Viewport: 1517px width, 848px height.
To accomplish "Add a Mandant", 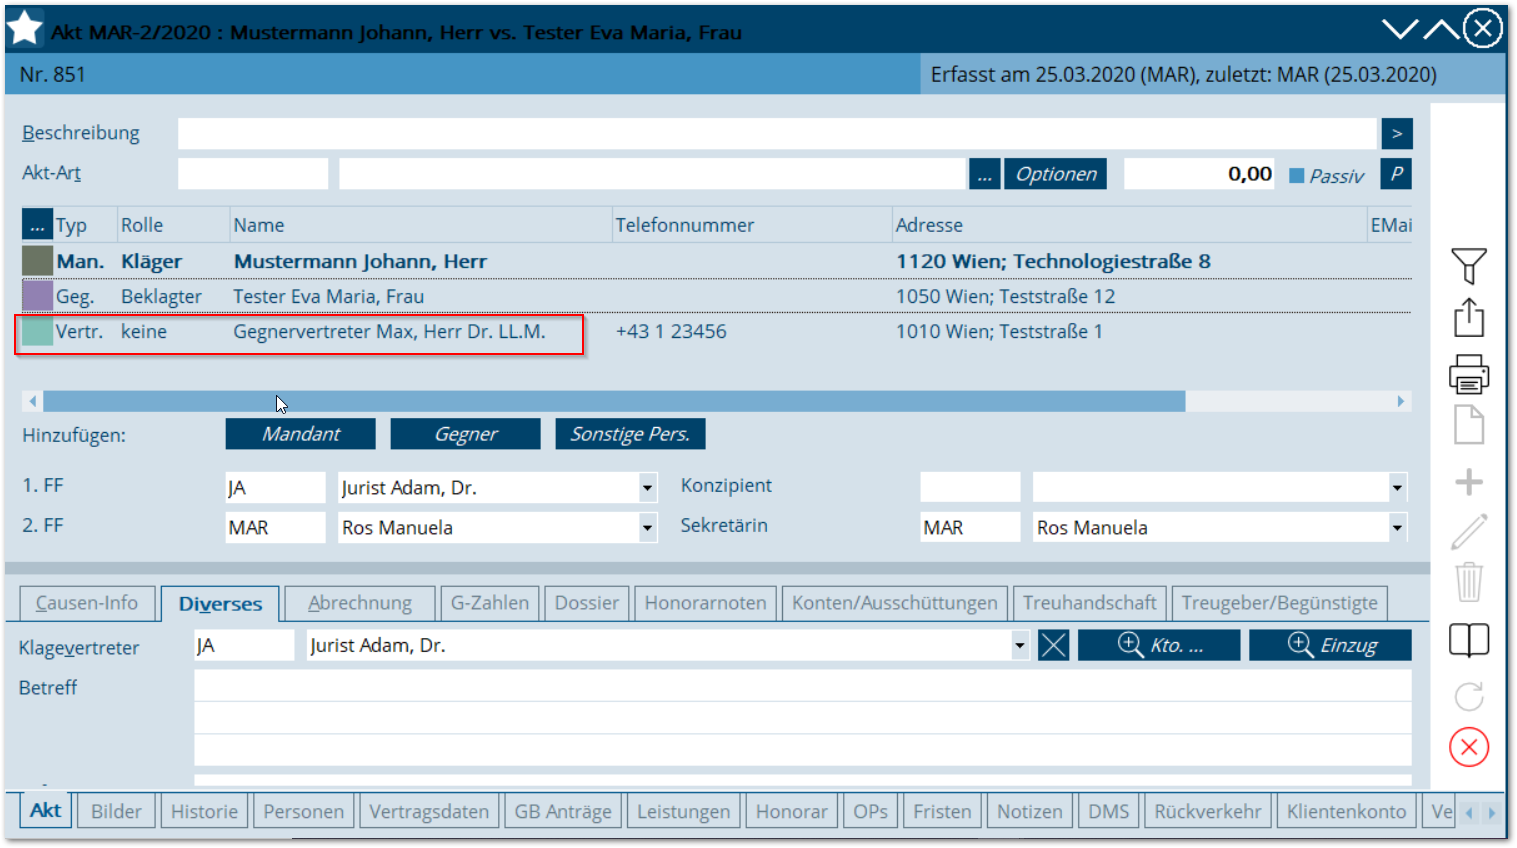I will click(x=301, y=434).
